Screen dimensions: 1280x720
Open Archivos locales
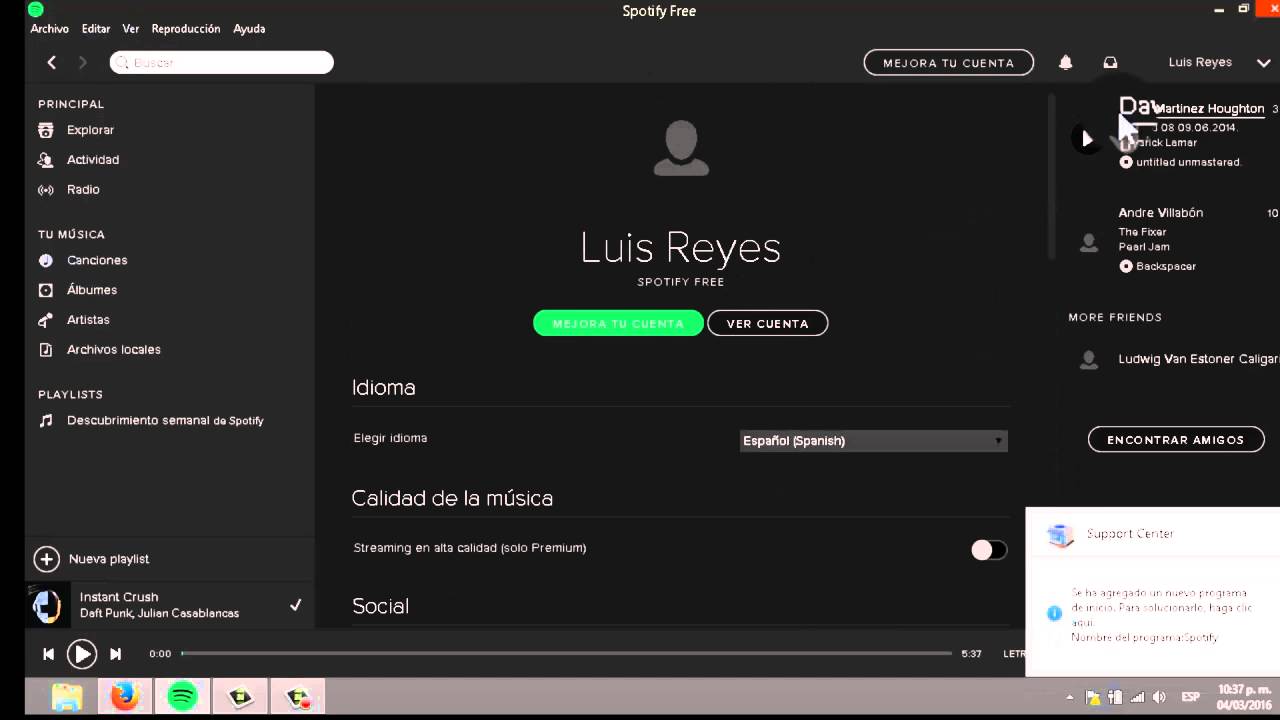pyautogui.click(x=114, y=350)
